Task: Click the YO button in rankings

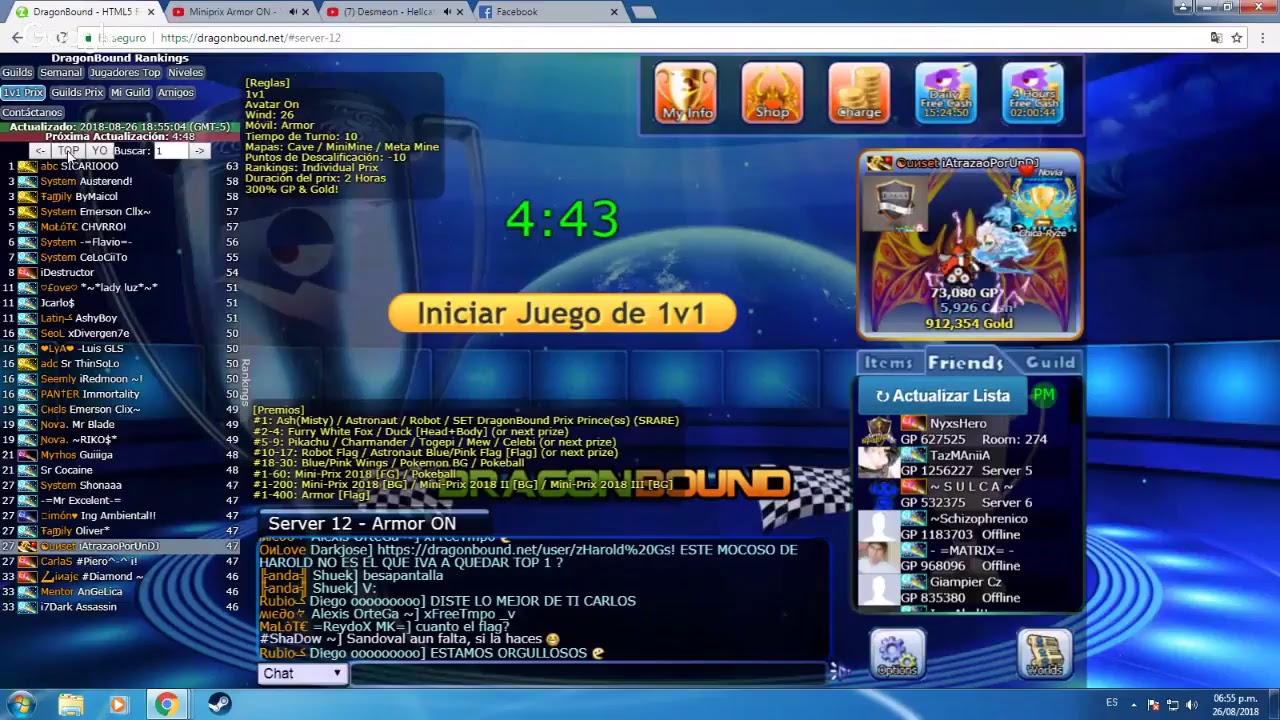Action: coord(99,151)
